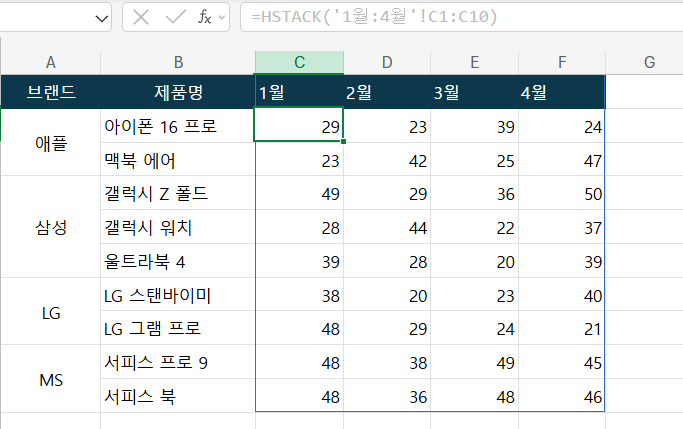Click the 2월 header cell

(x=387, y=92)
